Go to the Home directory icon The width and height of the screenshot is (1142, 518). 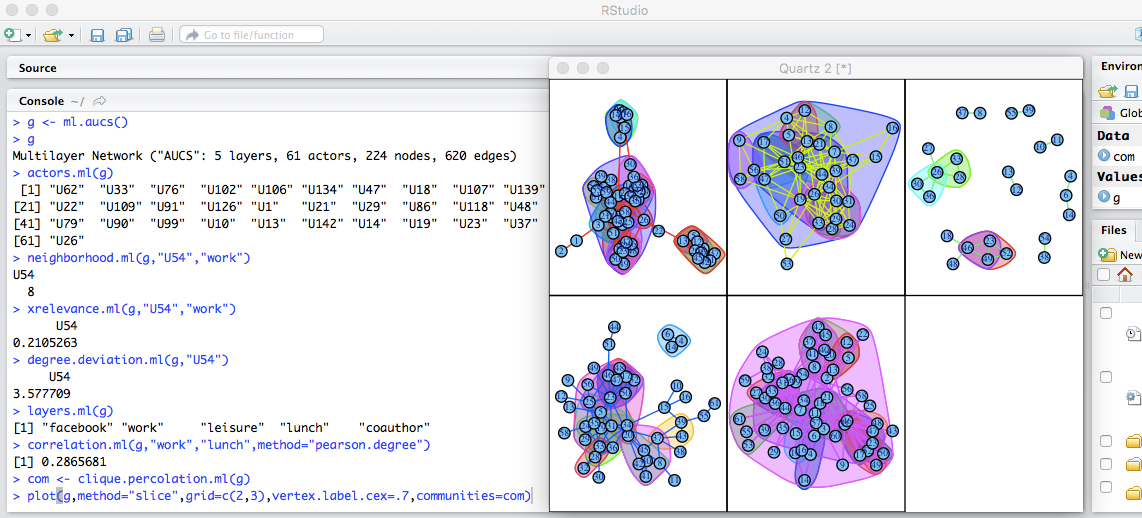(1125, 275)
